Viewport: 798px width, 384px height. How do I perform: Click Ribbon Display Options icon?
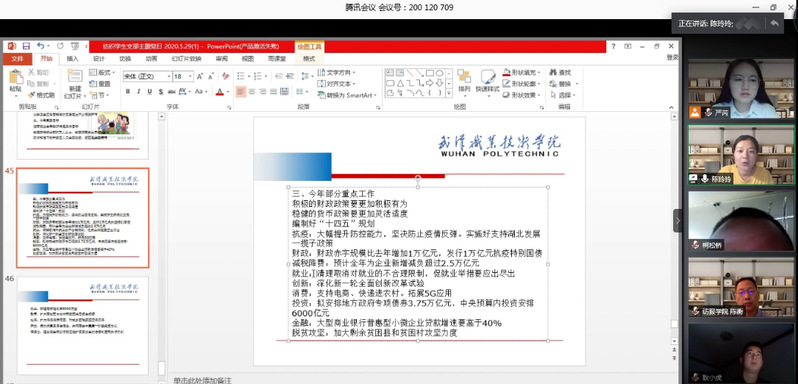coord(628,46)
